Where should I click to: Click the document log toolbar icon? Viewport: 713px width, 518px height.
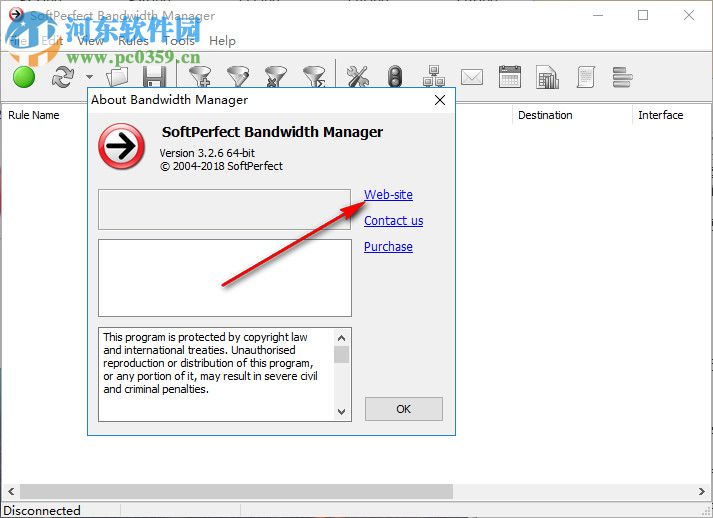pos(586,76)
